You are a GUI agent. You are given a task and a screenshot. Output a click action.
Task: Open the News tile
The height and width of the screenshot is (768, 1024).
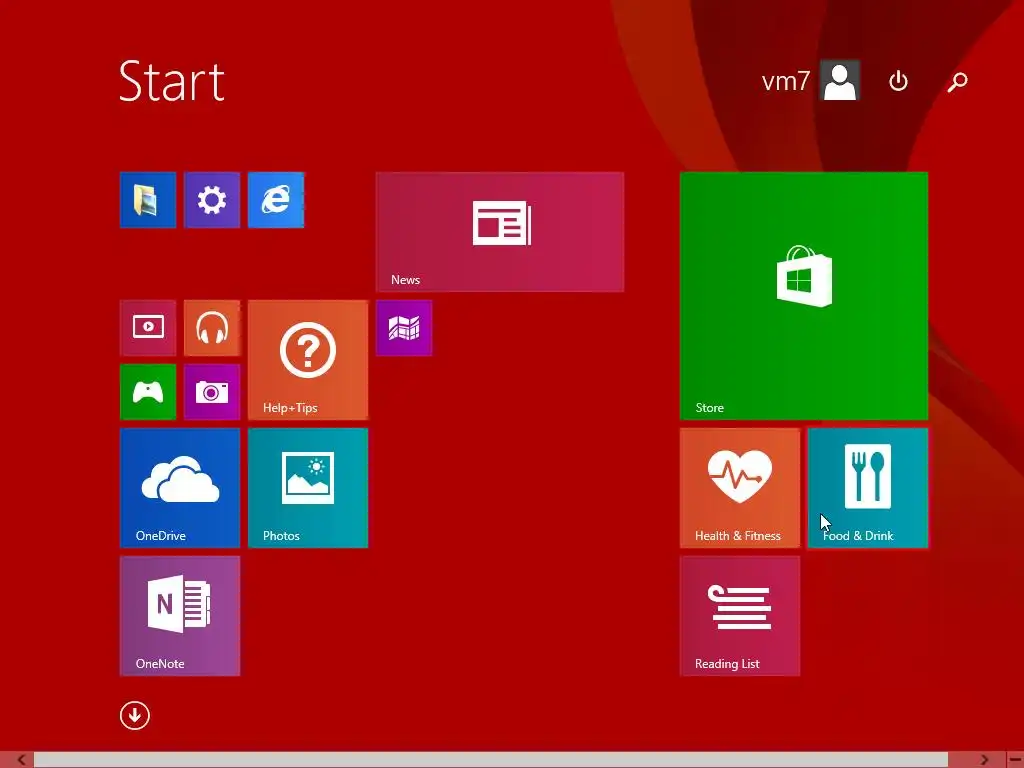(500, 232)
